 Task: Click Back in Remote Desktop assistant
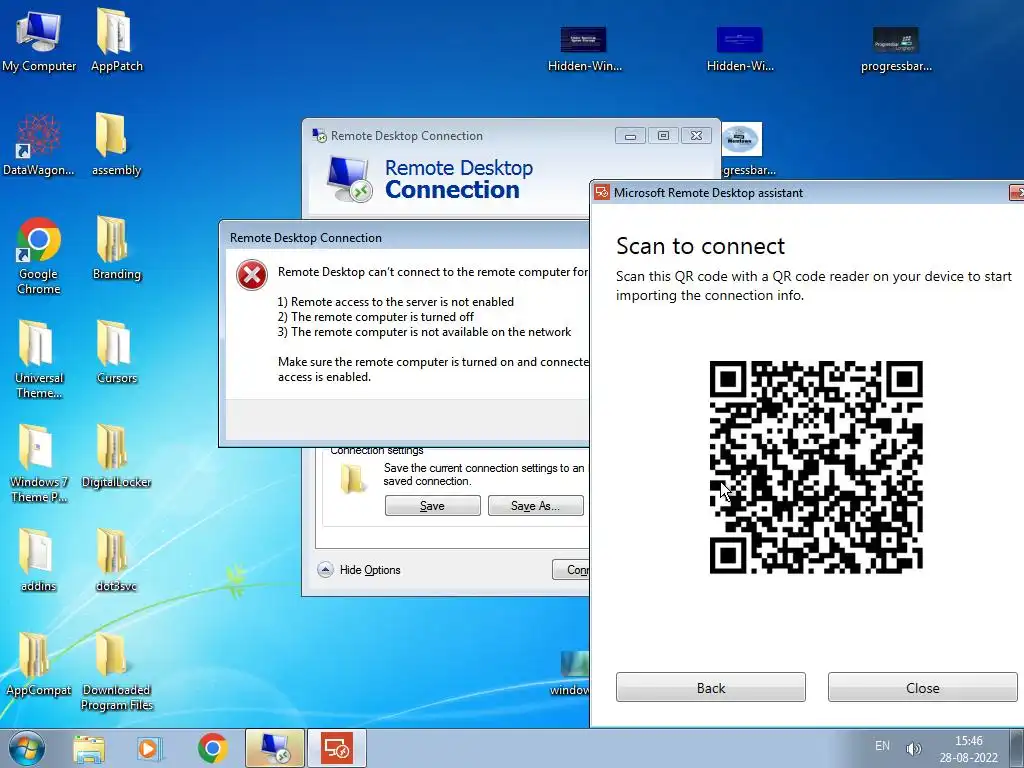click(711, 688)
